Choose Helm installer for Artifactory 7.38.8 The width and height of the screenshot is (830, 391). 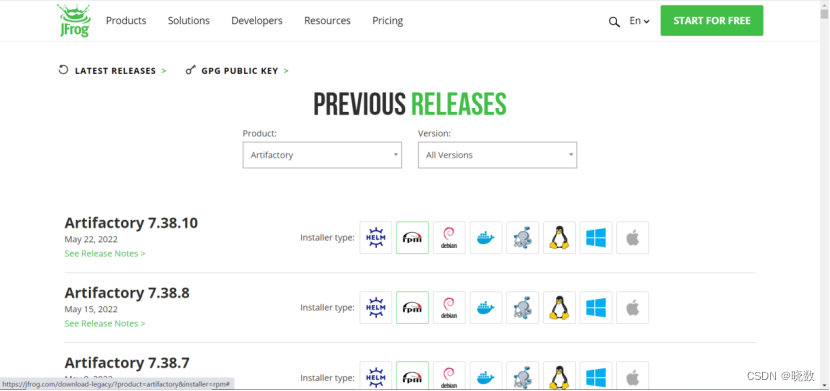[376, 307]
